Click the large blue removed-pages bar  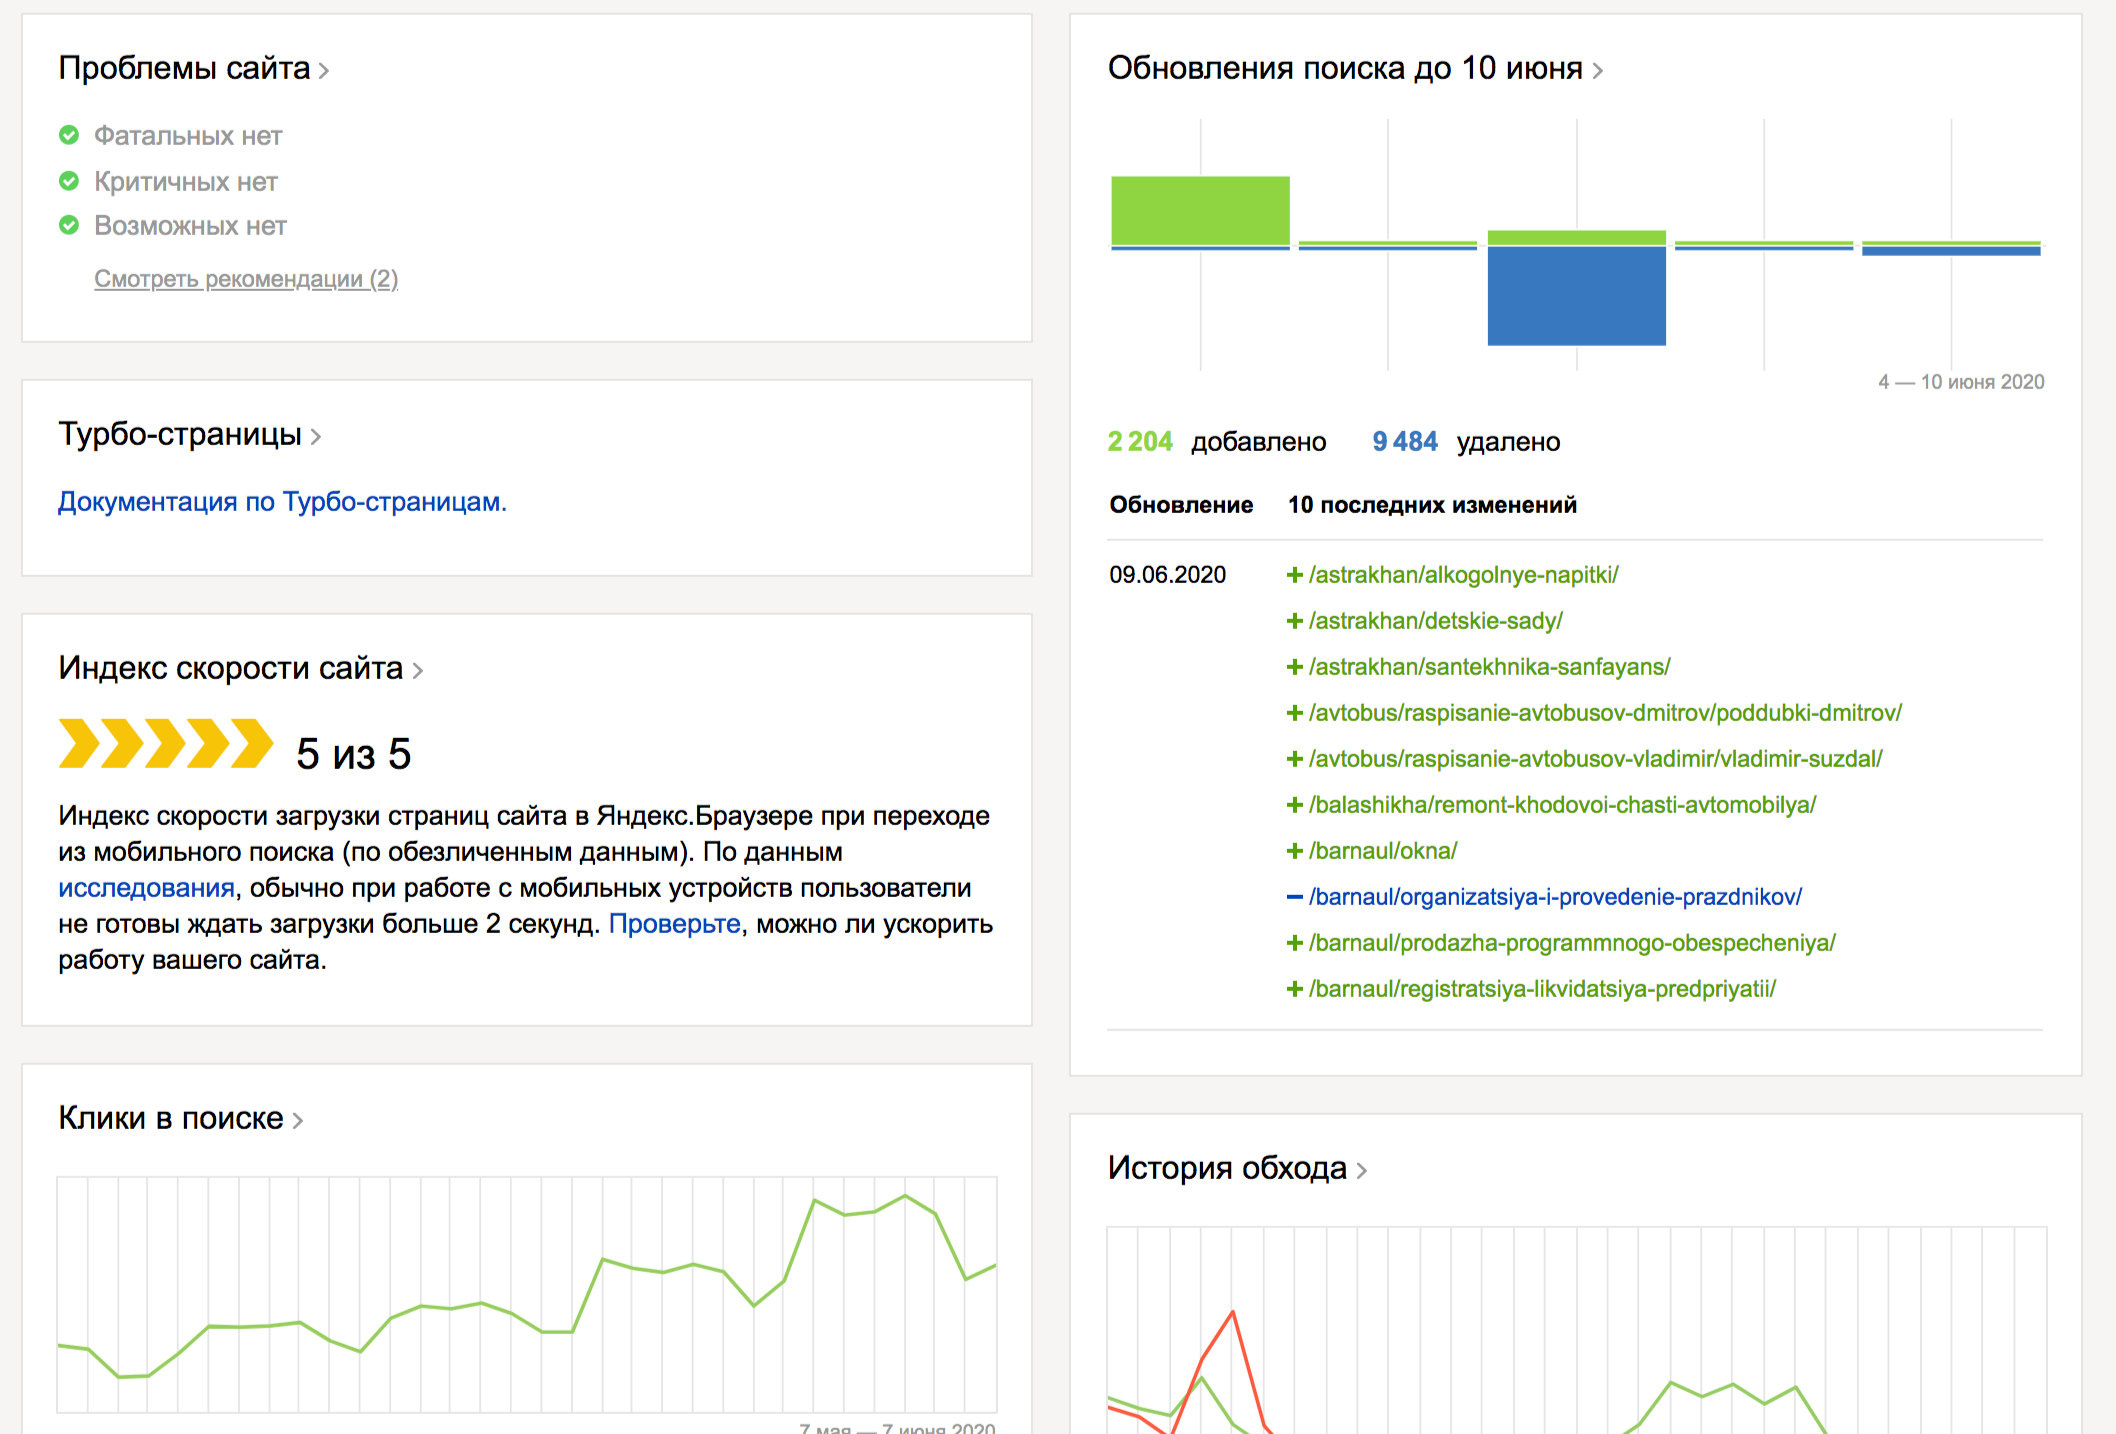tap(1576, 296)
